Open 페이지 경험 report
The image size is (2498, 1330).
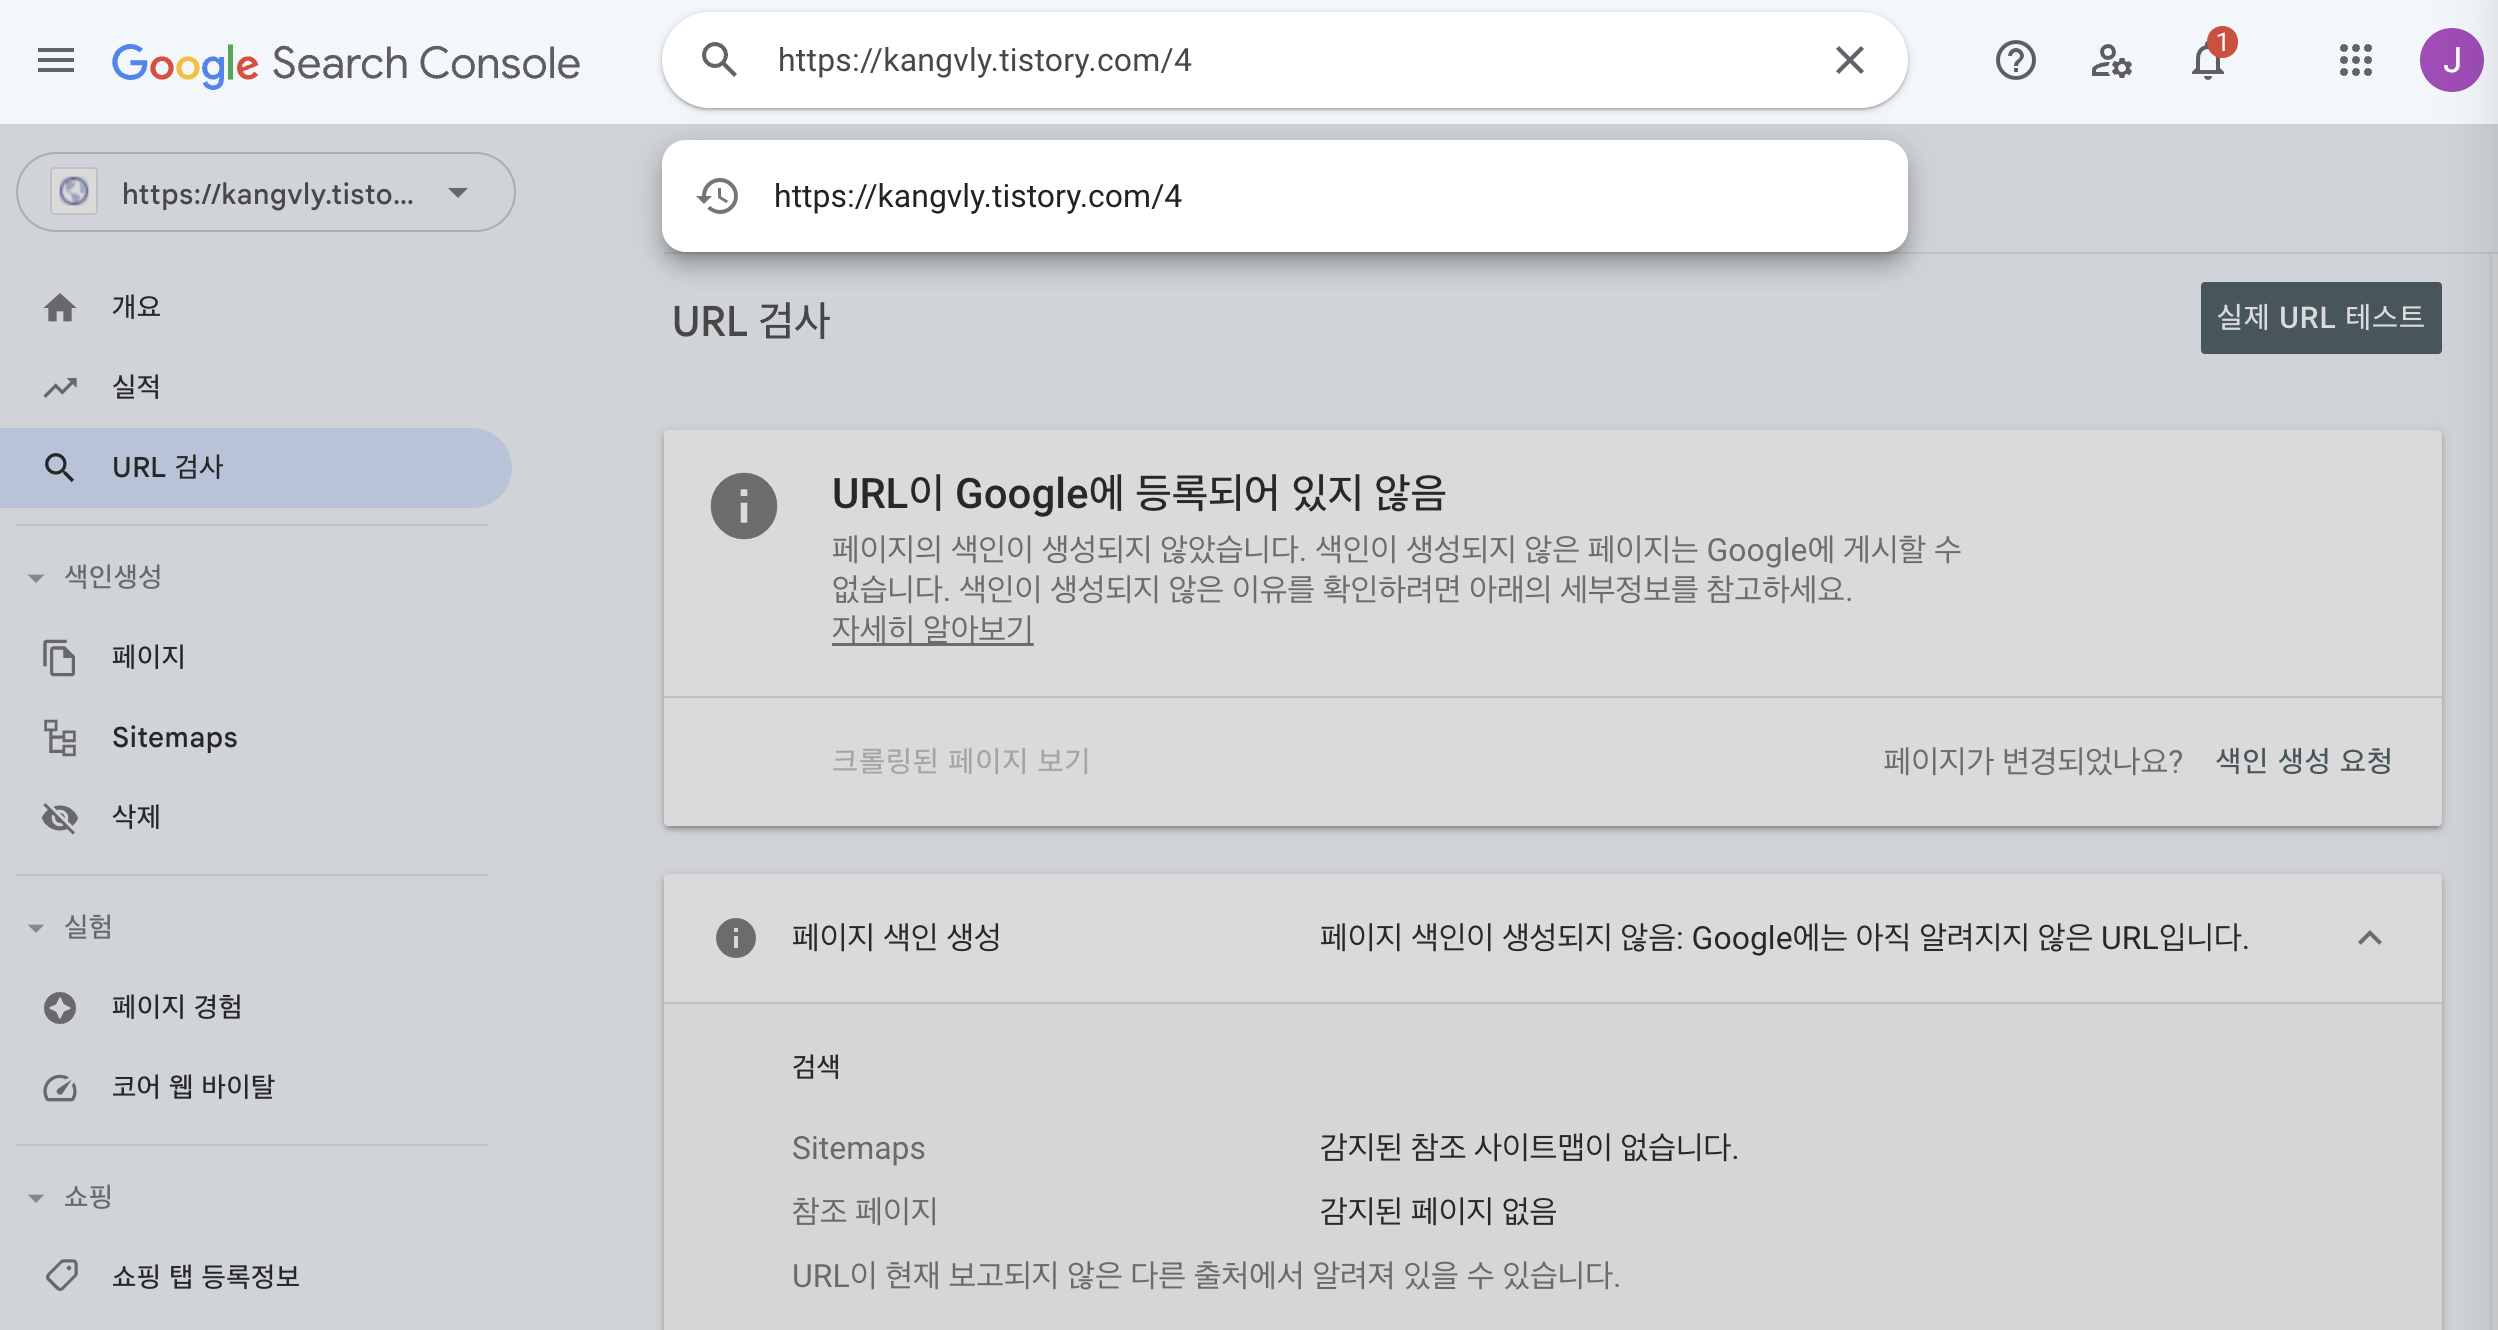coord(256,1007)
